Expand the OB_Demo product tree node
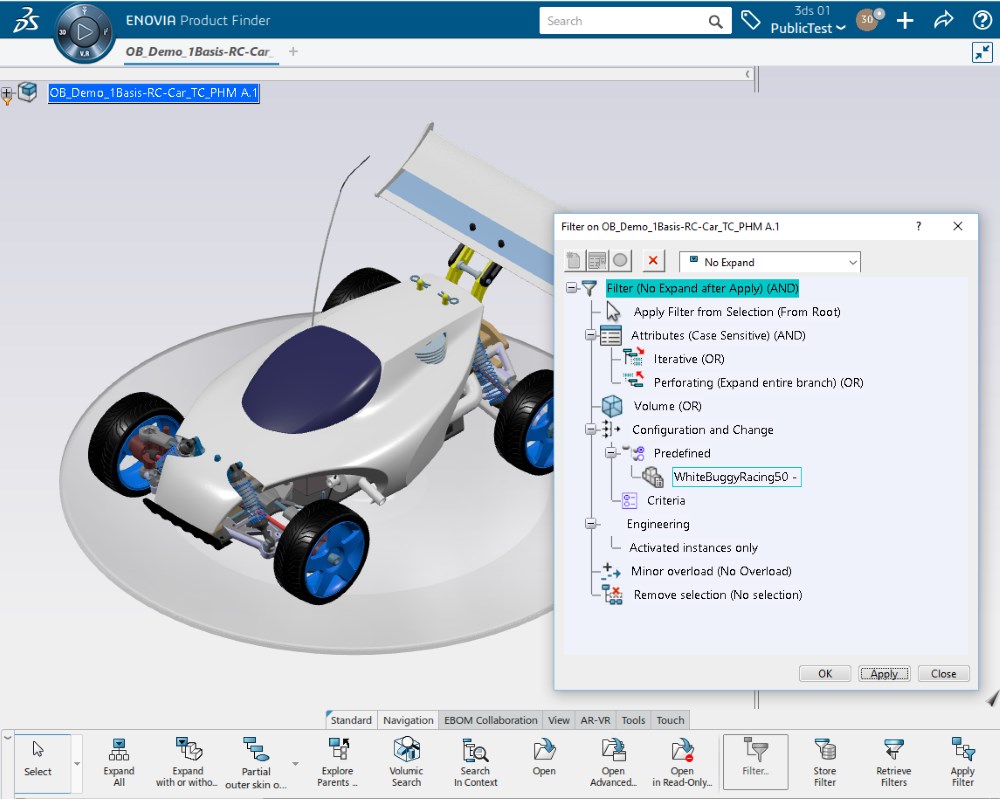The image size is (1000, 799). tap(6, 92)
